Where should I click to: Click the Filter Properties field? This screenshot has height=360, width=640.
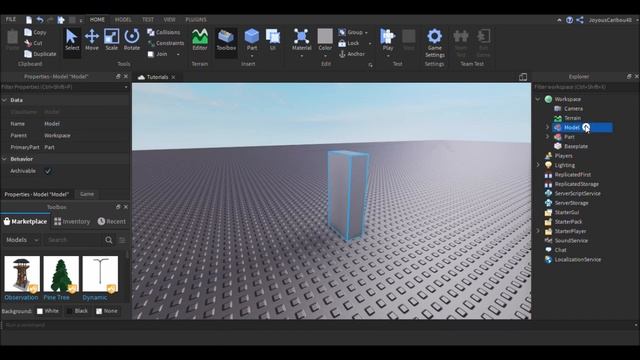point(64,87)
